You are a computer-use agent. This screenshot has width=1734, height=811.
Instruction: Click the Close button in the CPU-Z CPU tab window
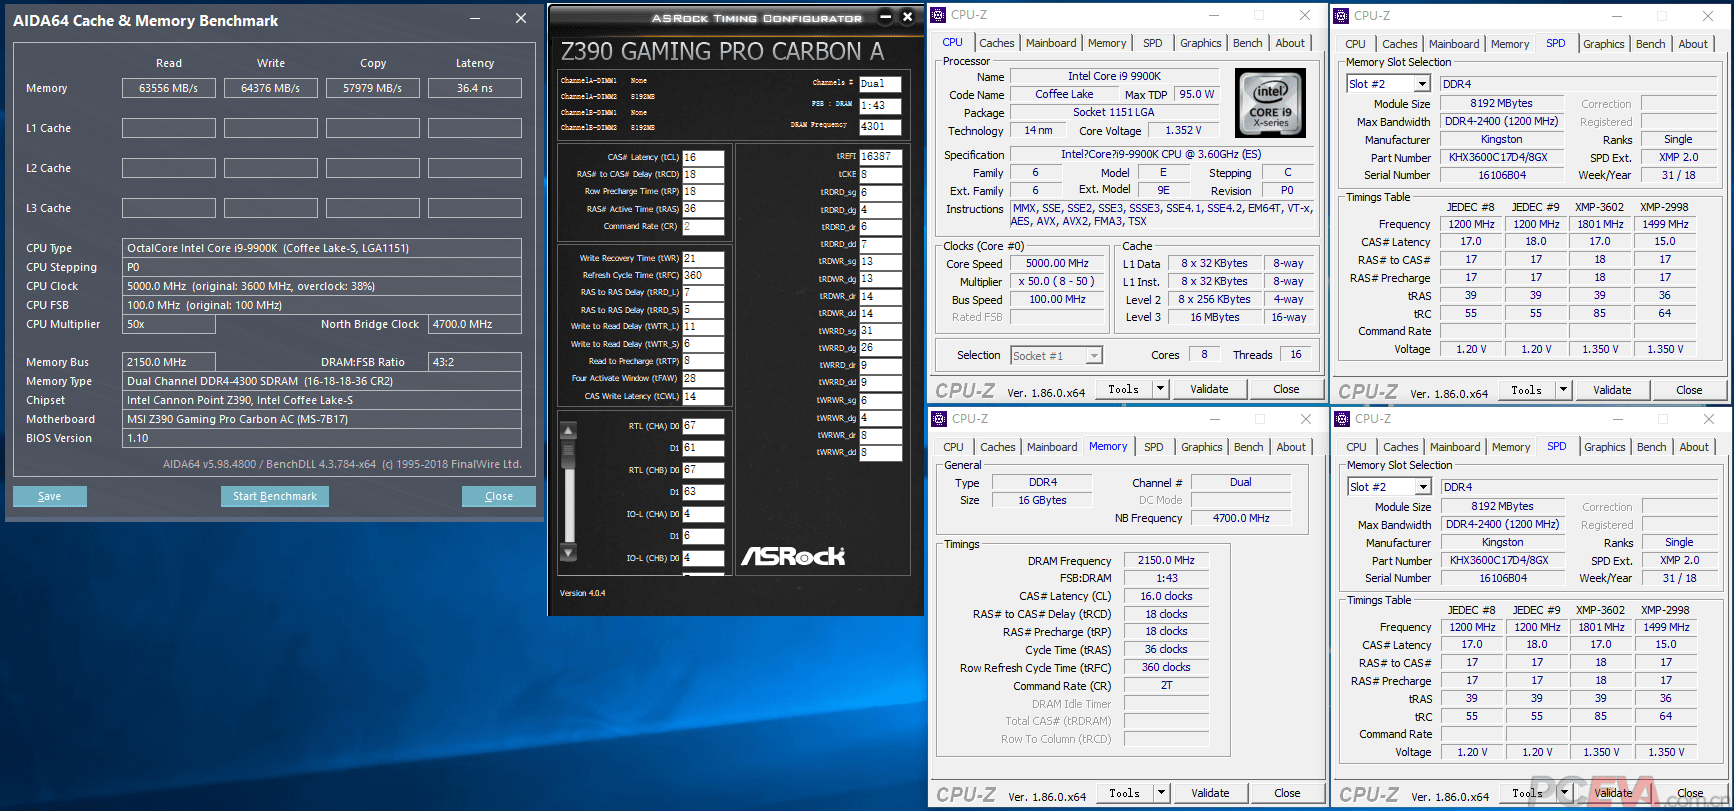1287,389
